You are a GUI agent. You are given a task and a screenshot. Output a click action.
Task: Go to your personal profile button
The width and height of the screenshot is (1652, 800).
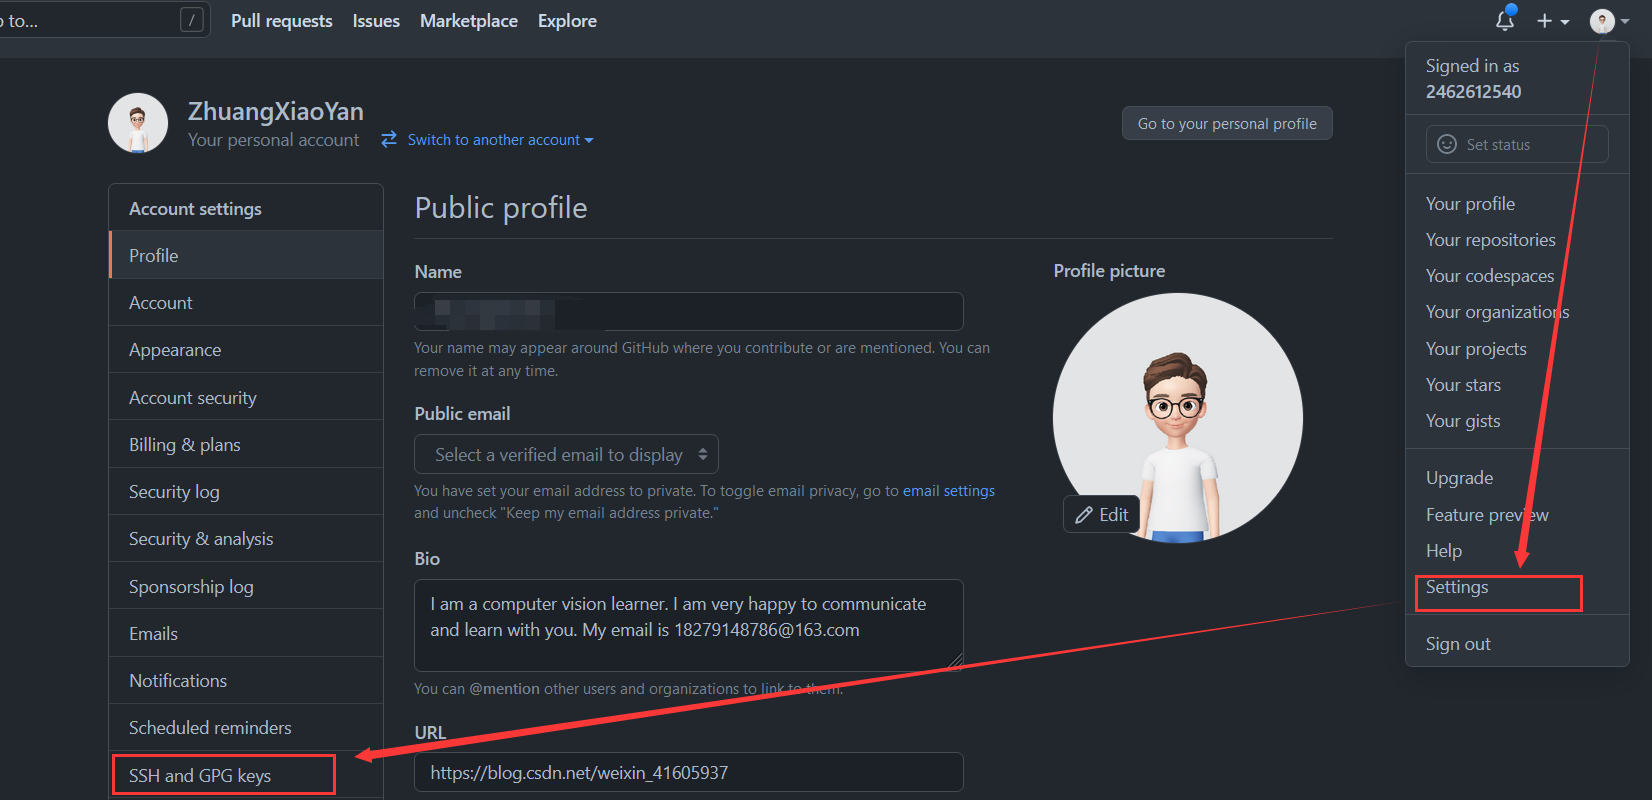pos(1227,123)
